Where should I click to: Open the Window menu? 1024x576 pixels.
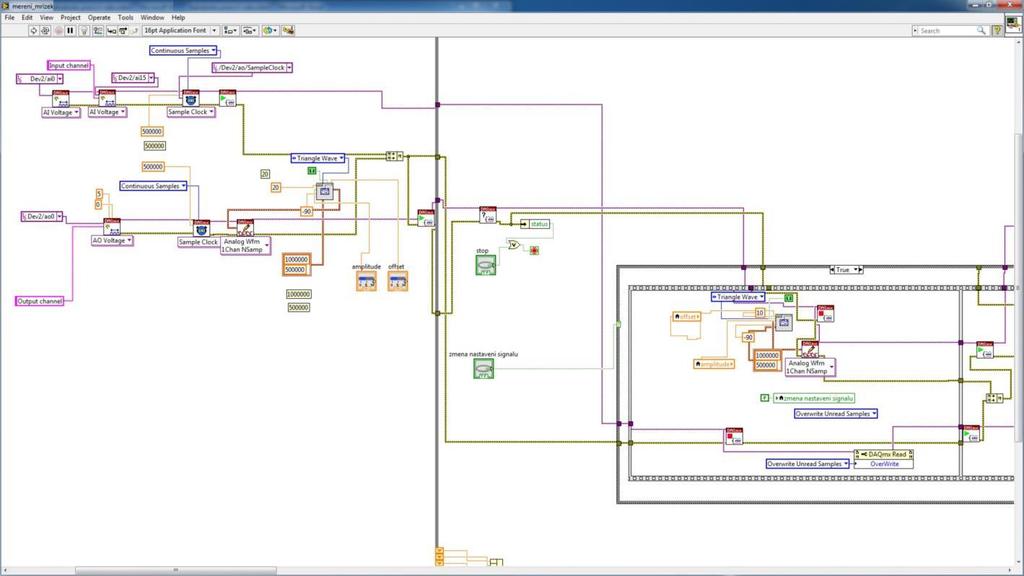[x=152, y=18]
